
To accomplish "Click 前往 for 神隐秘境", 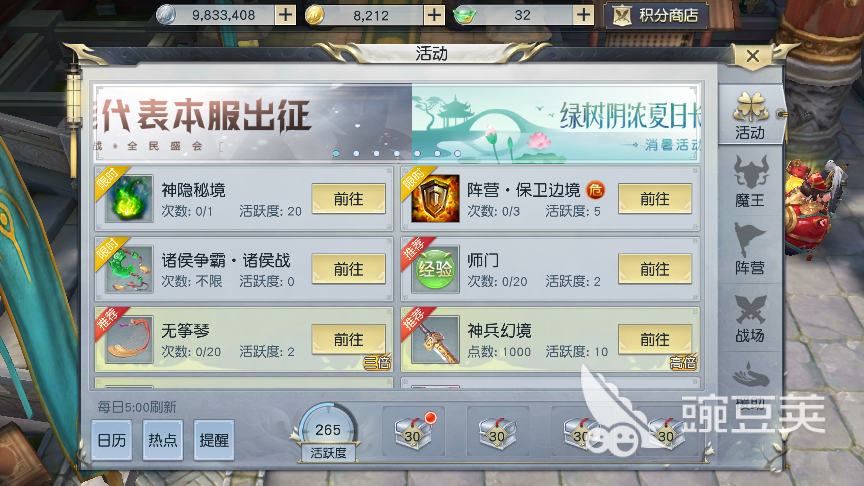I will pos(348,199).
